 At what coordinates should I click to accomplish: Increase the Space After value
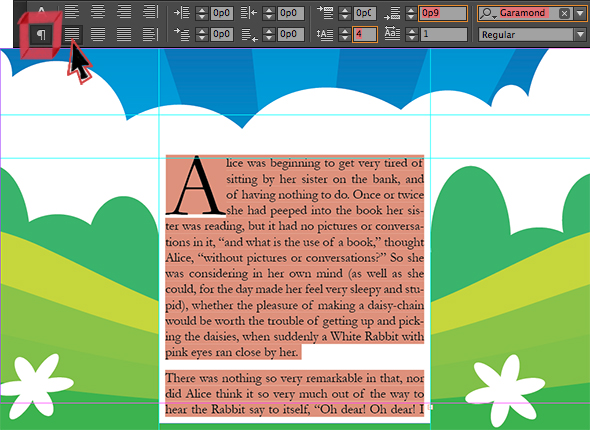point(412,10)
